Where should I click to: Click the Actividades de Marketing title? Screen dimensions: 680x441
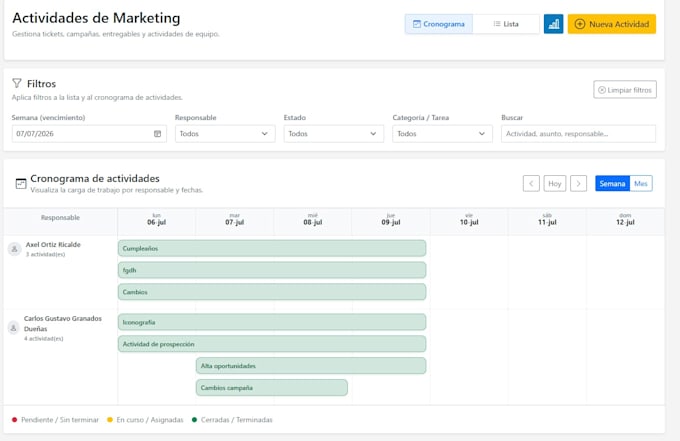(x=96, y=18)
